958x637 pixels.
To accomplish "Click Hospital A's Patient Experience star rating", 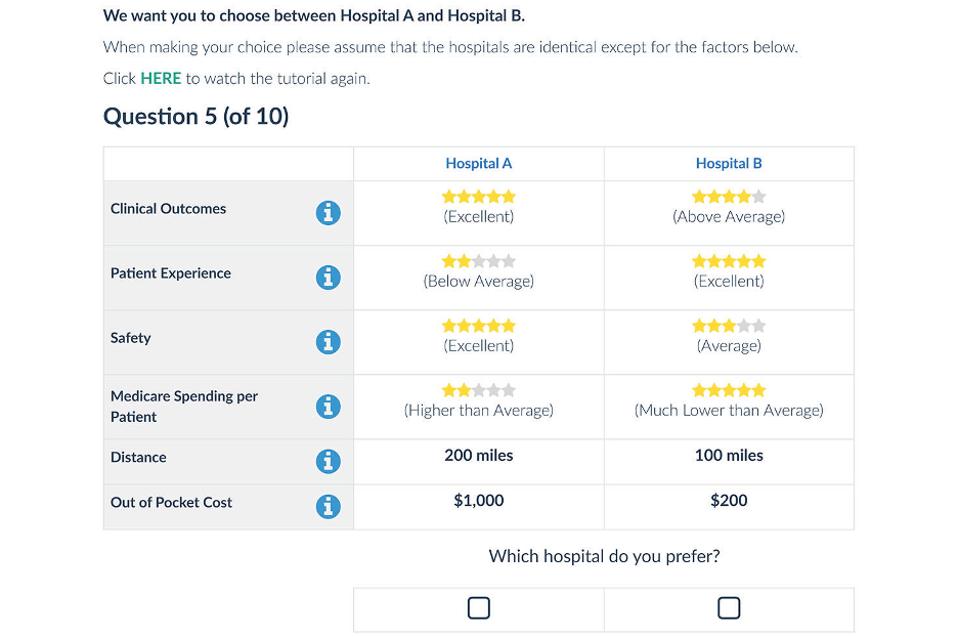I will (x=478, y=261).
